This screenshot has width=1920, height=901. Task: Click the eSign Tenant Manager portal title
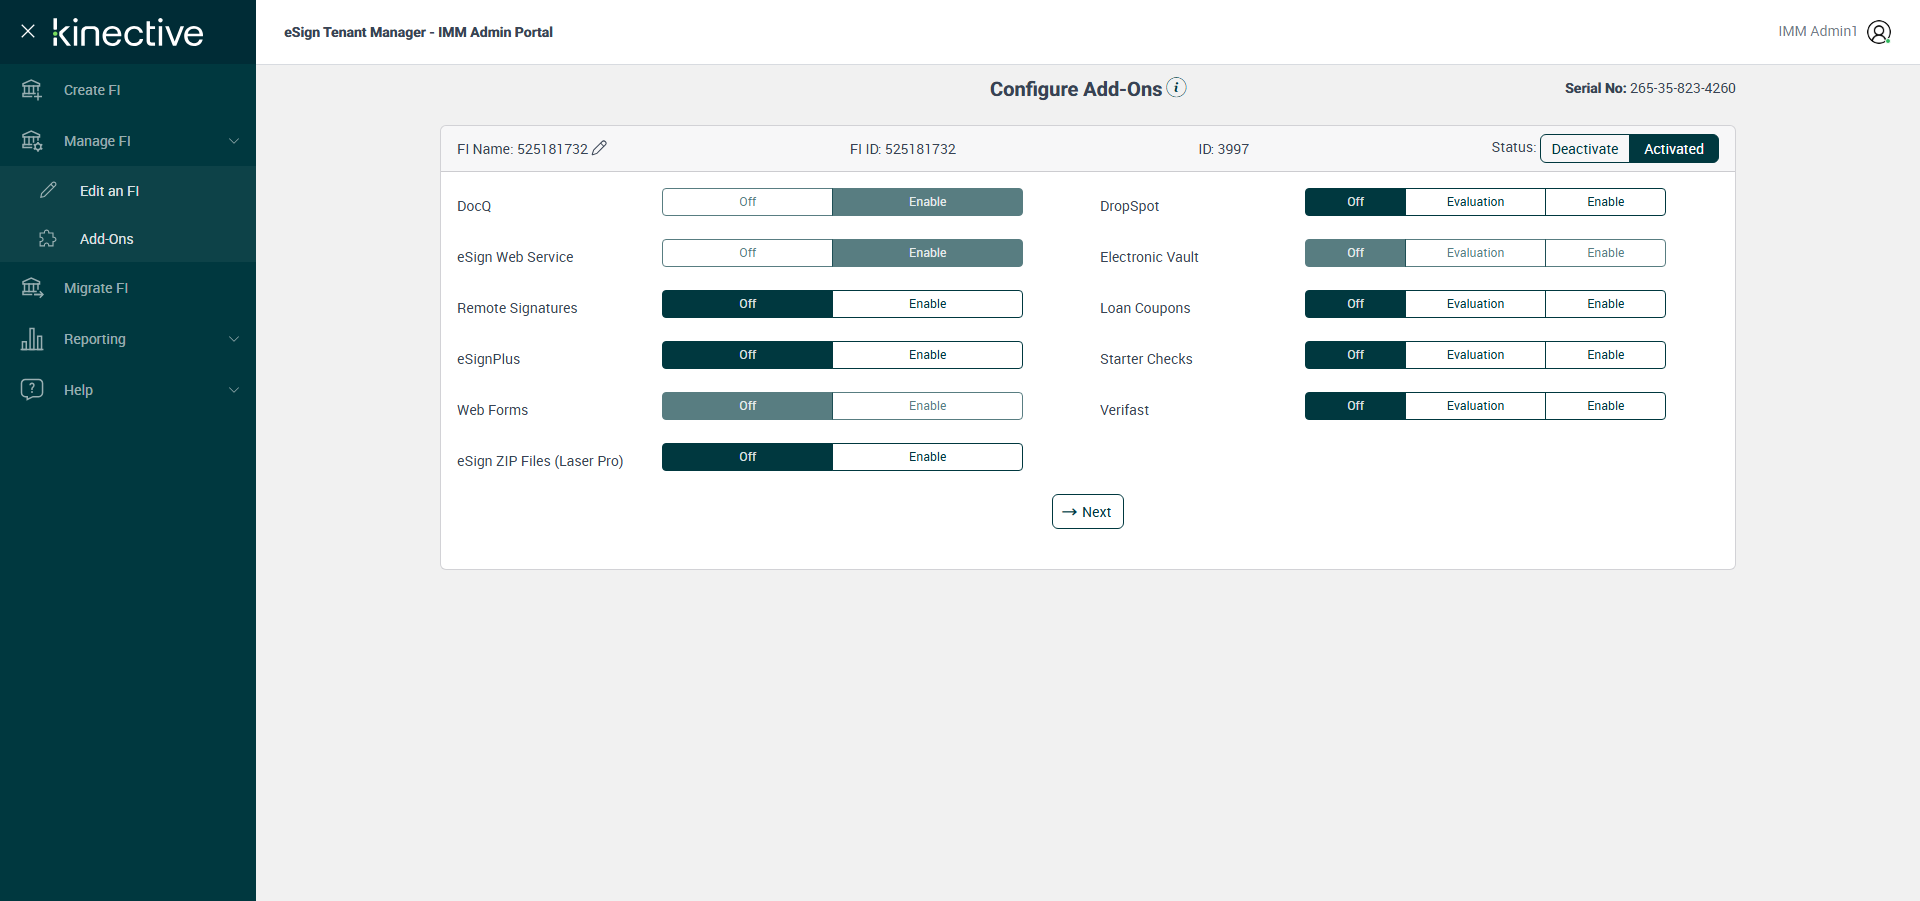(x=418, y=32)
